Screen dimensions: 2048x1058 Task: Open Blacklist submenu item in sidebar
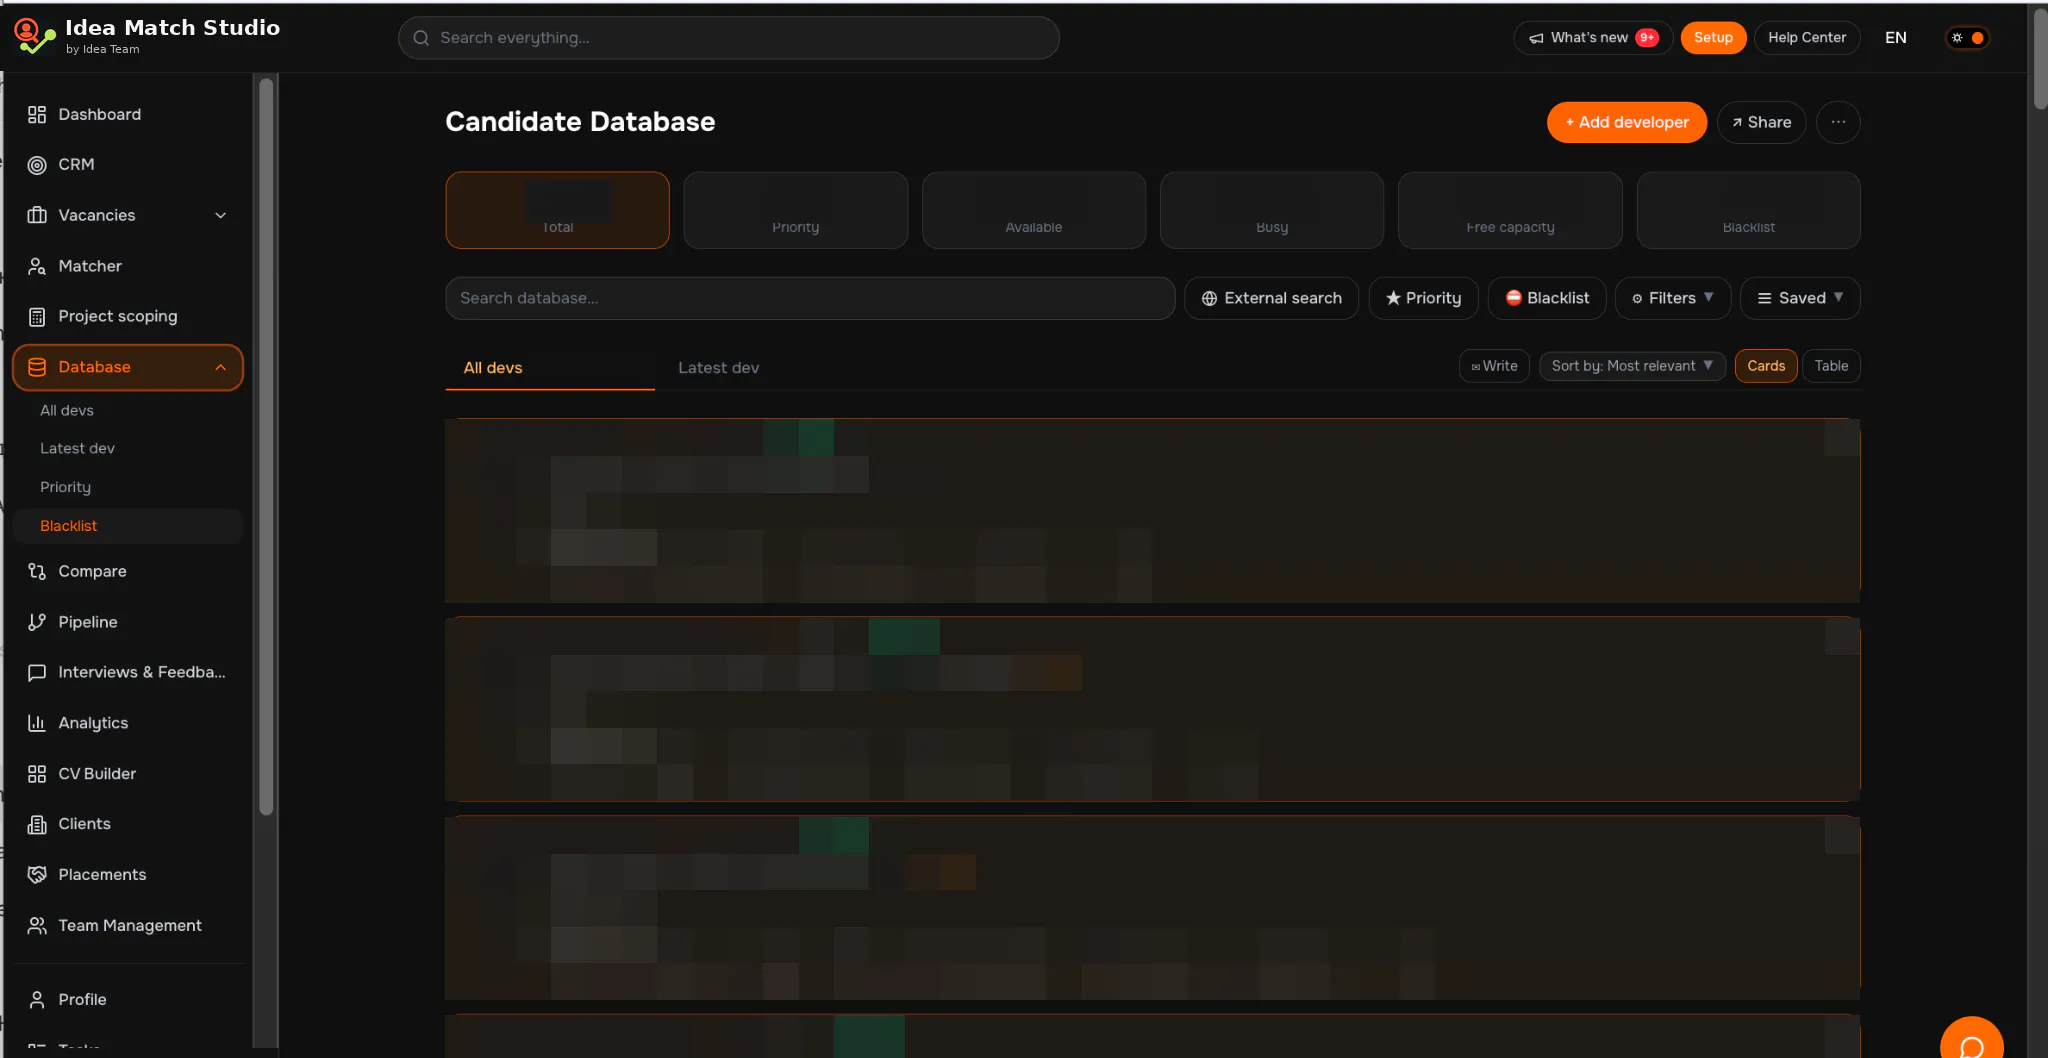[x=128, y=526]
